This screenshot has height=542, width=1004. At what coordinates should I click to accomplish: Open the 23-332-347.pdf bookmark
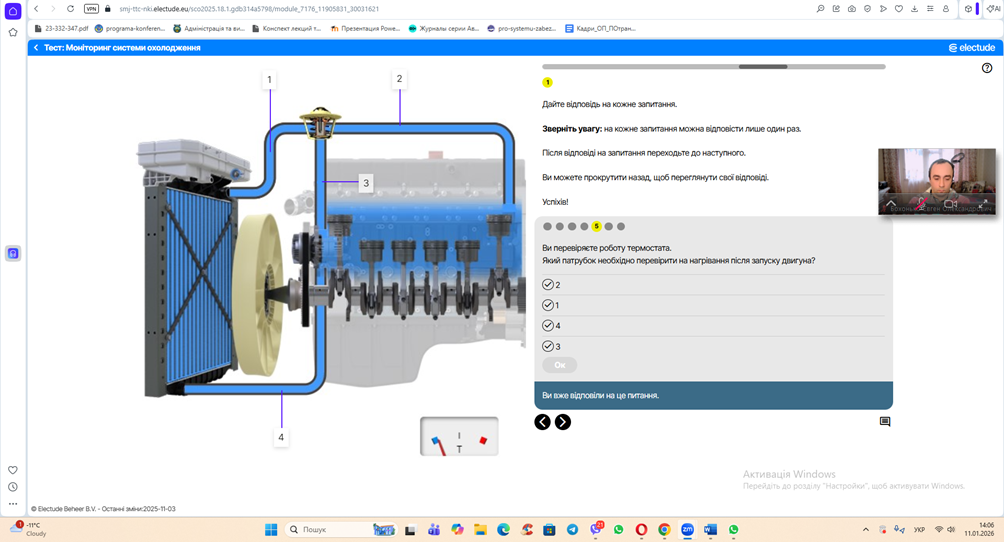point(61,29)
